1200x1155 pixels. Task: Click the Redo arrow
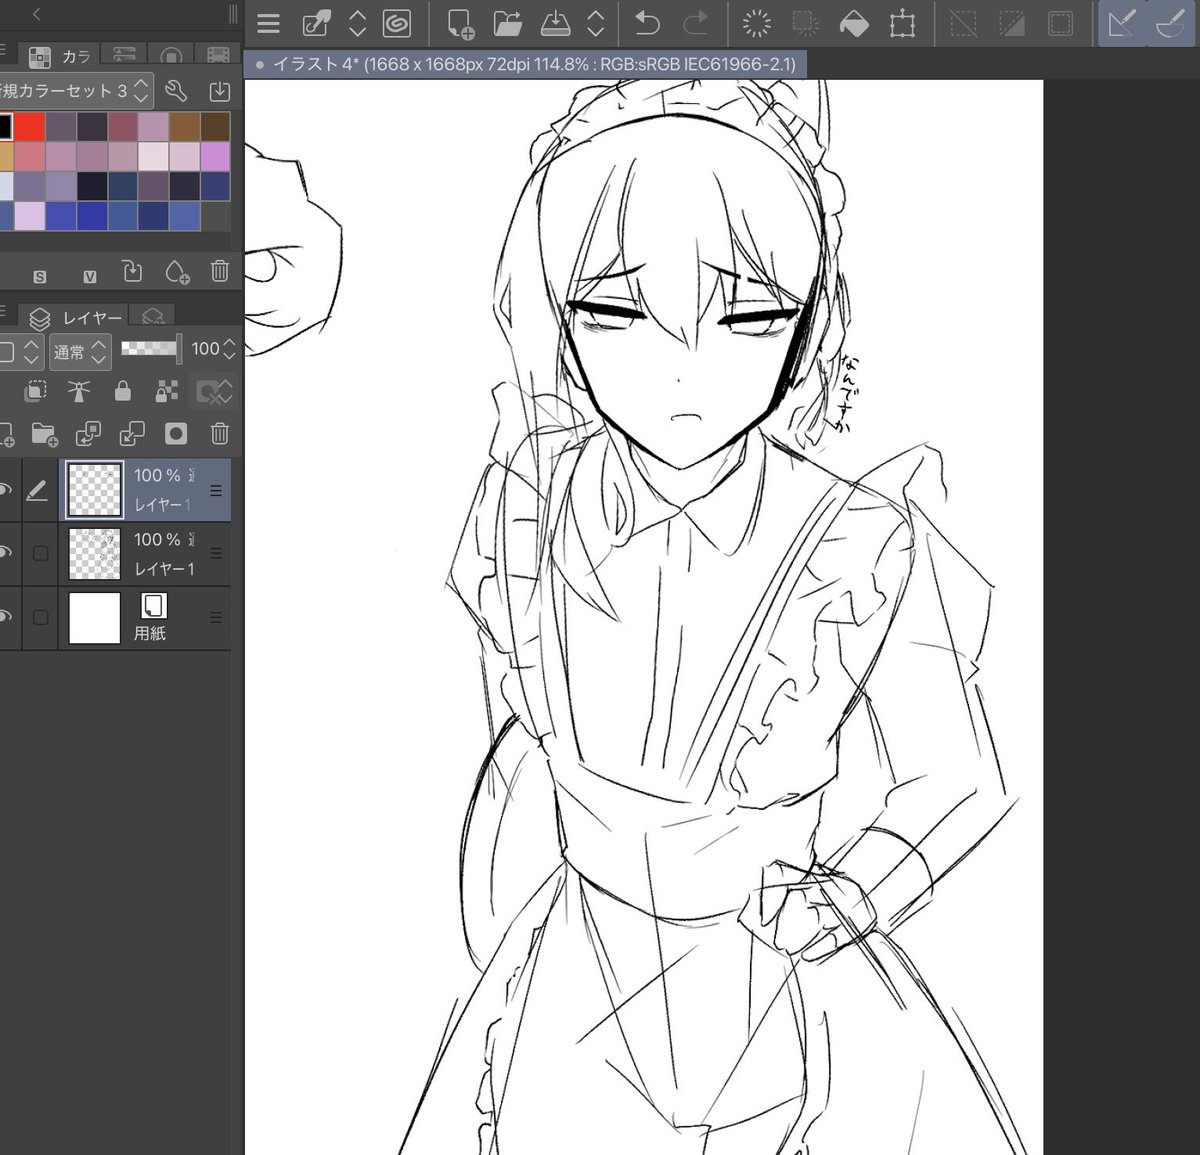(695, 23)
